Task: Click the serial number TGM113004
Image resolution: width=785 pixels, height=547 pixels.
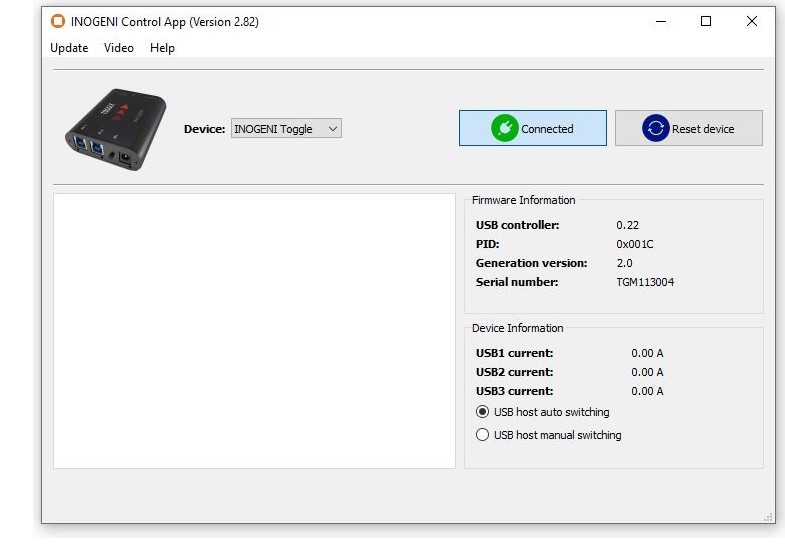Action: point(645,282)
